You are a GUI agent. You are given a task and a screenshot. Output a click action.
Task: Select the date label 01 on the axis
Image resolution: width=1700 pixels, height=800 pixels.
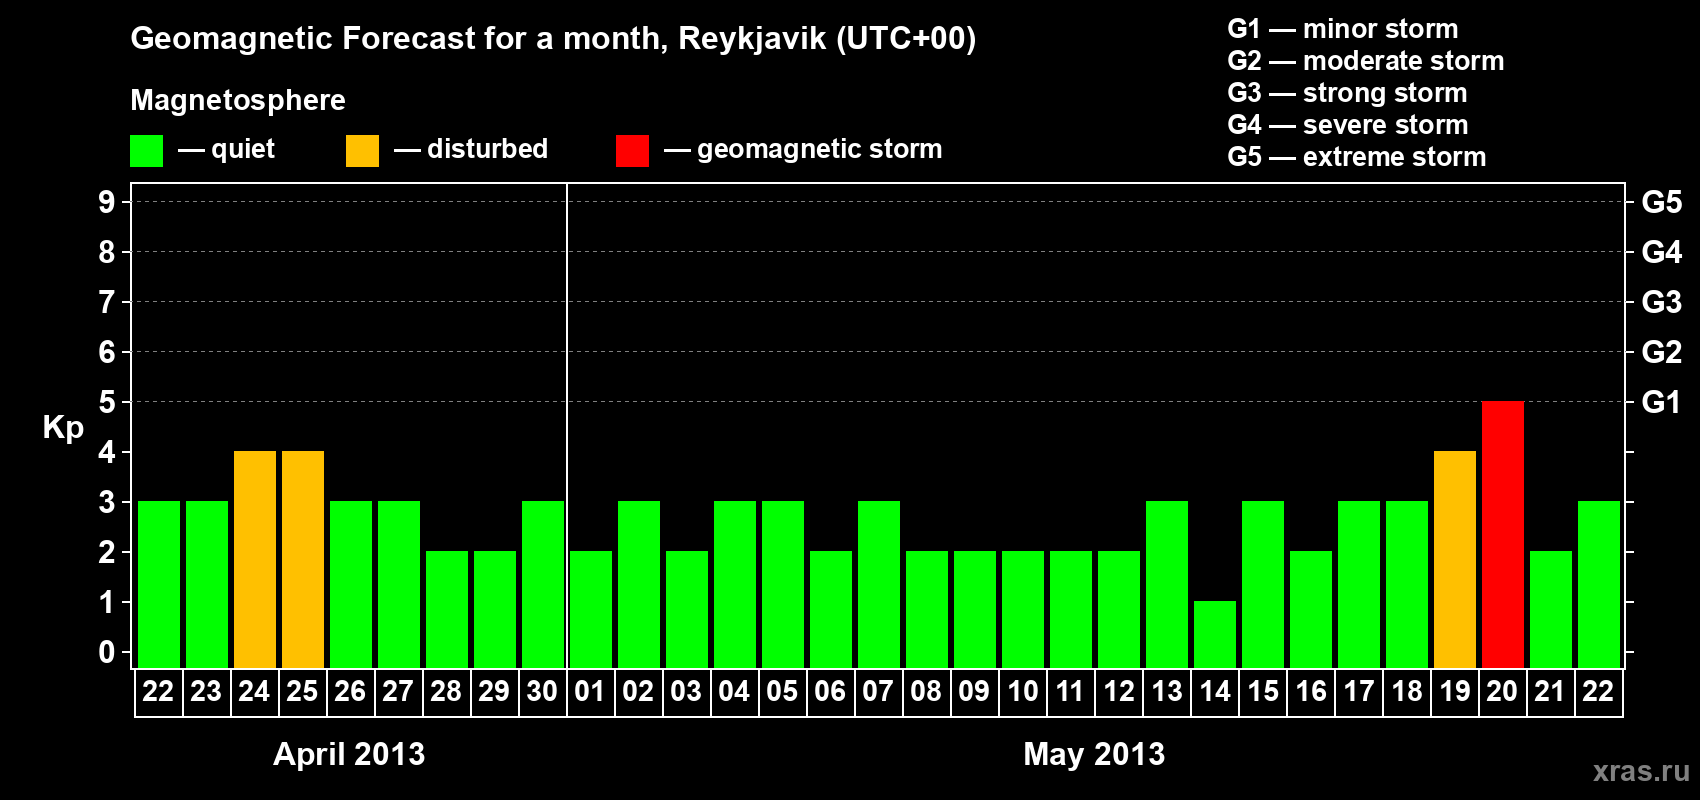click(590, 692)
